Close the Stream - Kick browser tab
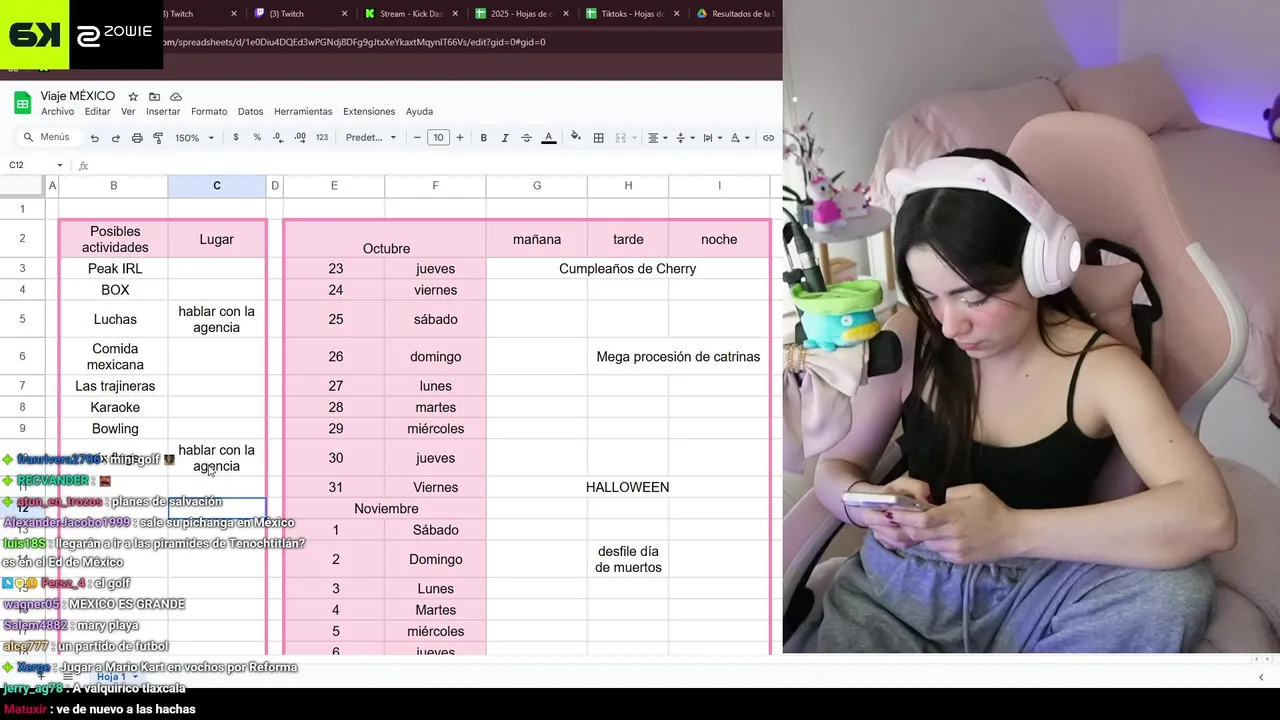Screen dimensions: 1280x720 coord(455,14)
